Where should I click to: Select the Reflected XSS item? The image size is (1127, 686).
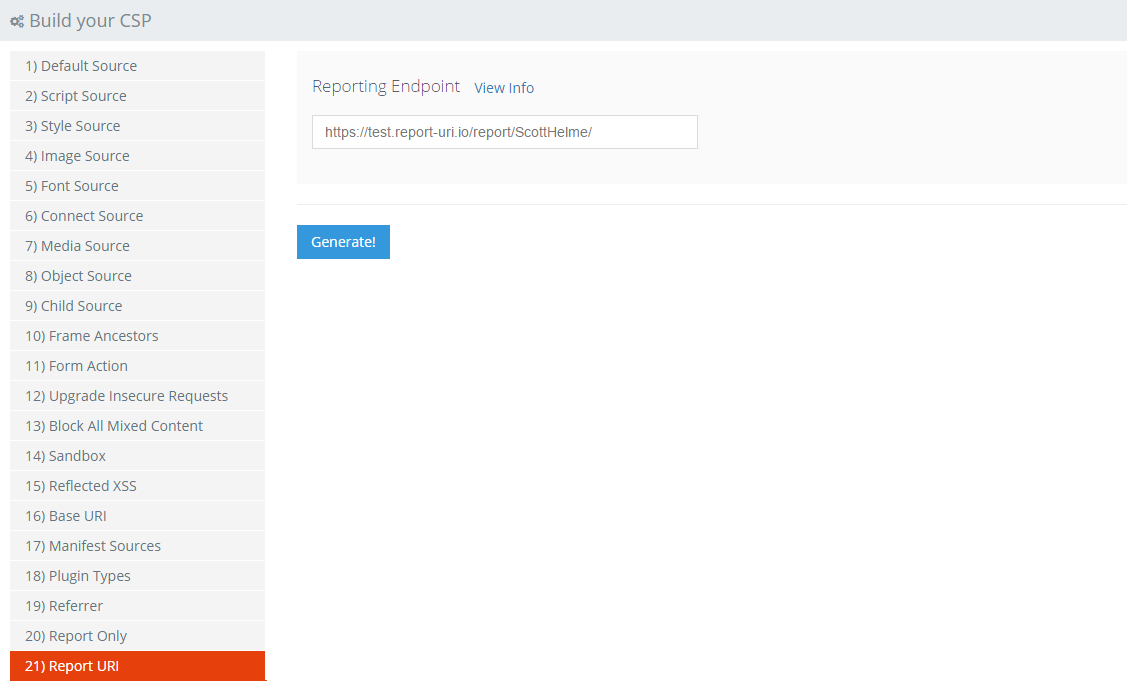[137, 486]
